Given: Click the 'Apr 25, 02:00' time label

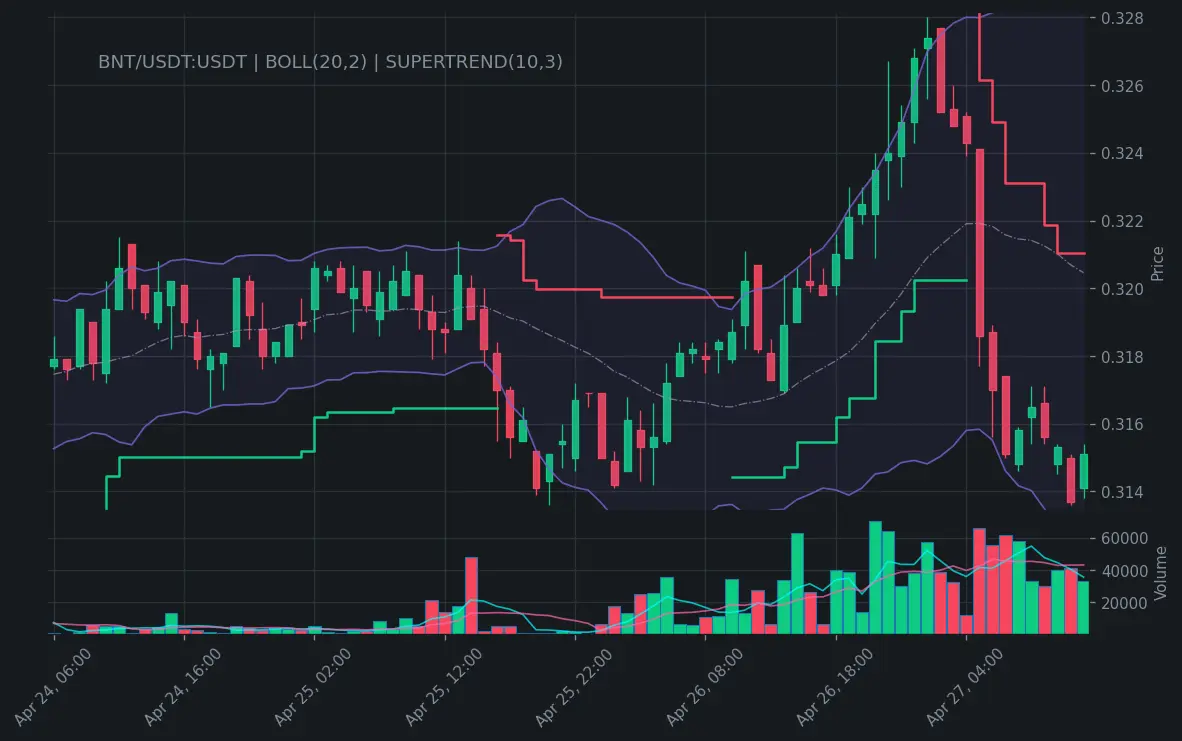Looking at the screenshot, I should coord(313,687).
